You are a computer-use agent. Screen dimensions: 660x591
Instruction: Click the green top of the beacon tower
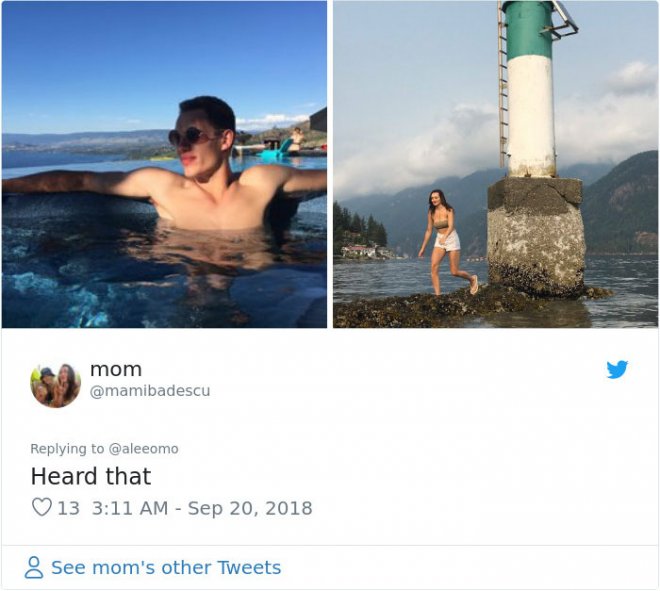(528, 28)
